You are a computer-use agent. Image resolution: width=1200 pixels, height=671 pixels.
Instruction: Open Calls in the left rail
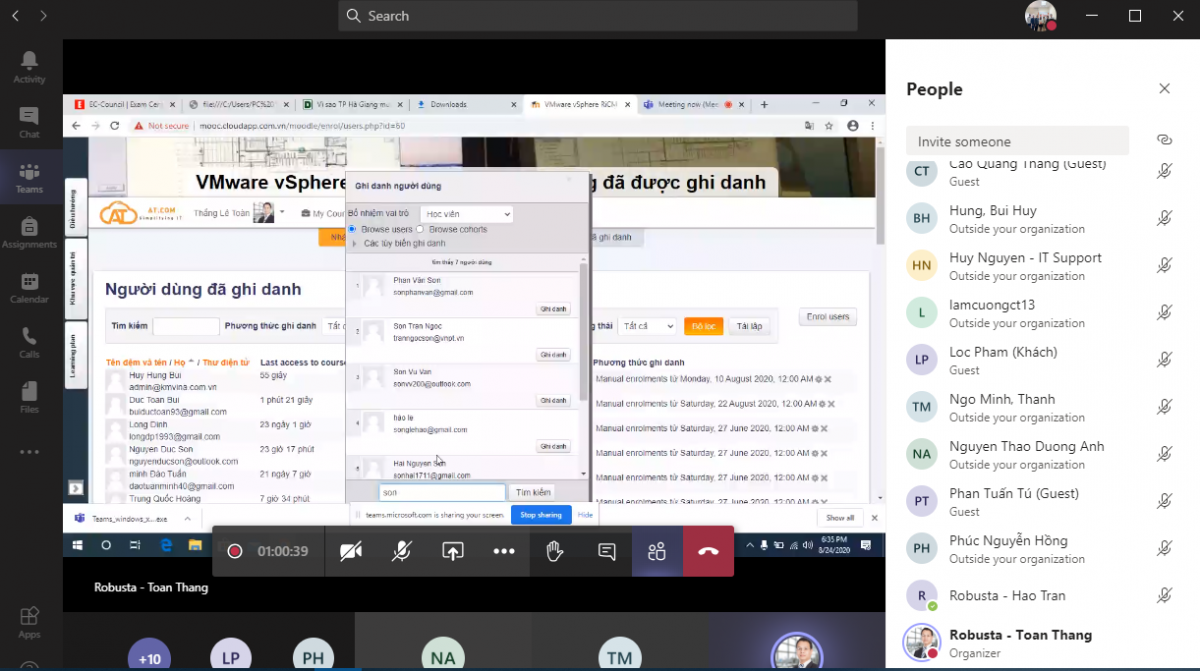pyautogui.click(x=29, y=342)
